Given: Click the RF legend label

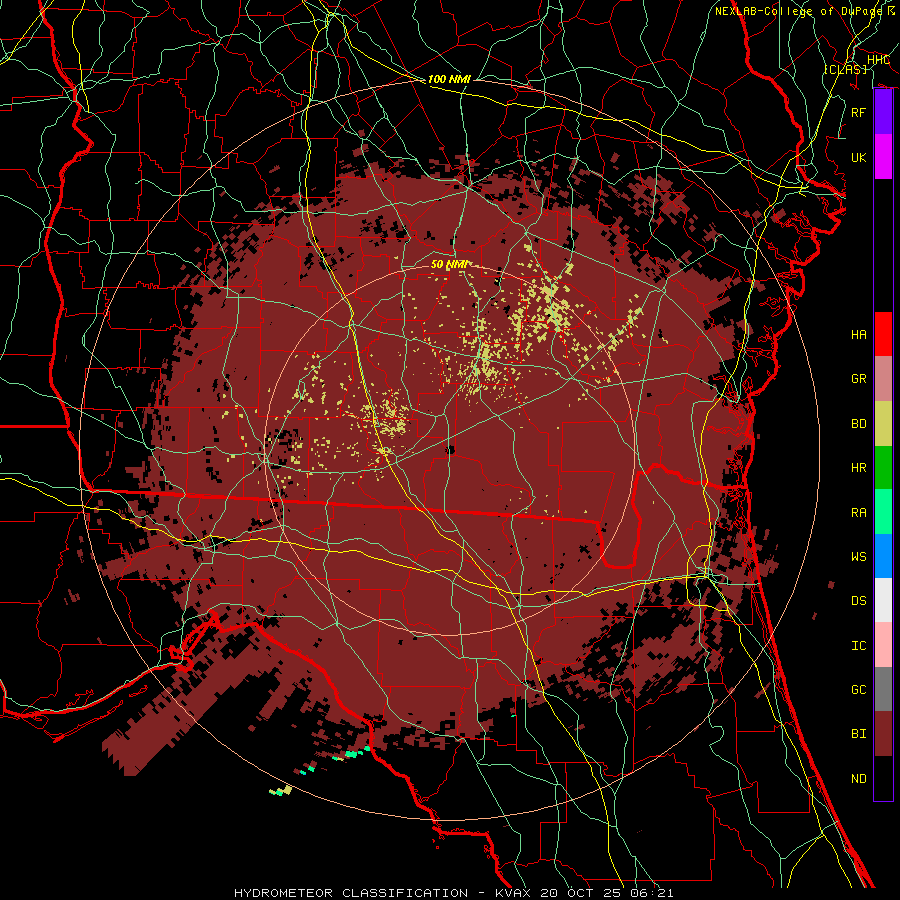Looking at the screenshot, I should click(x=859, y=113).
